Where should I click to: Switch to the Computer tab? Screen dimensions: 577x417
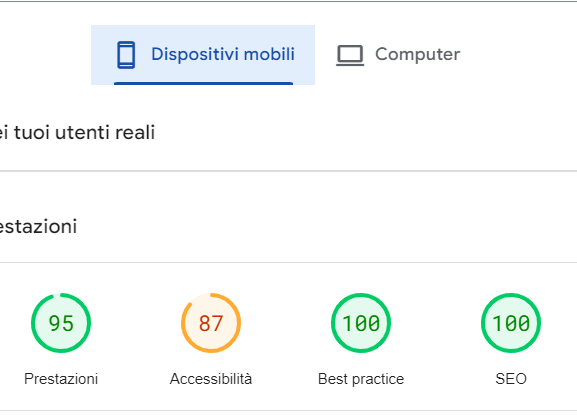(x=398, y=55)
